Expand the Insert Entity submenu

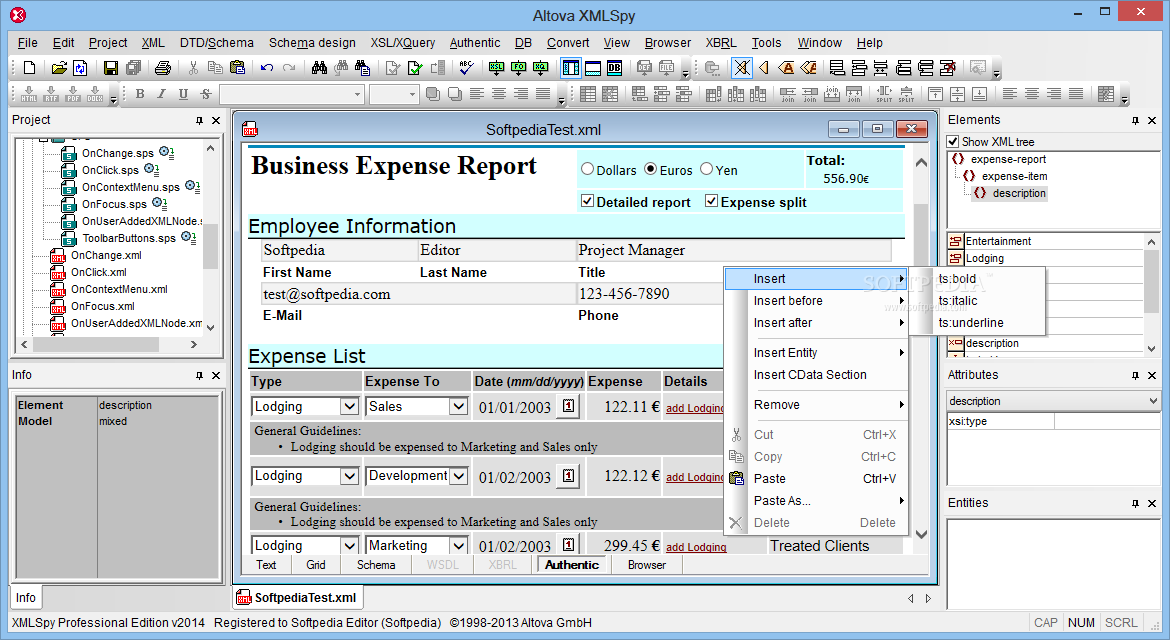click(816, 353)
